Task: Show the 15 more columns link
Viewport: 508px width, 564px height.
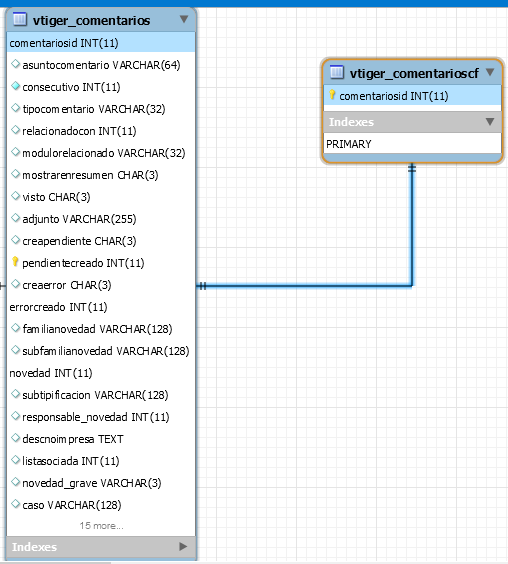Action: pos(101,526)
